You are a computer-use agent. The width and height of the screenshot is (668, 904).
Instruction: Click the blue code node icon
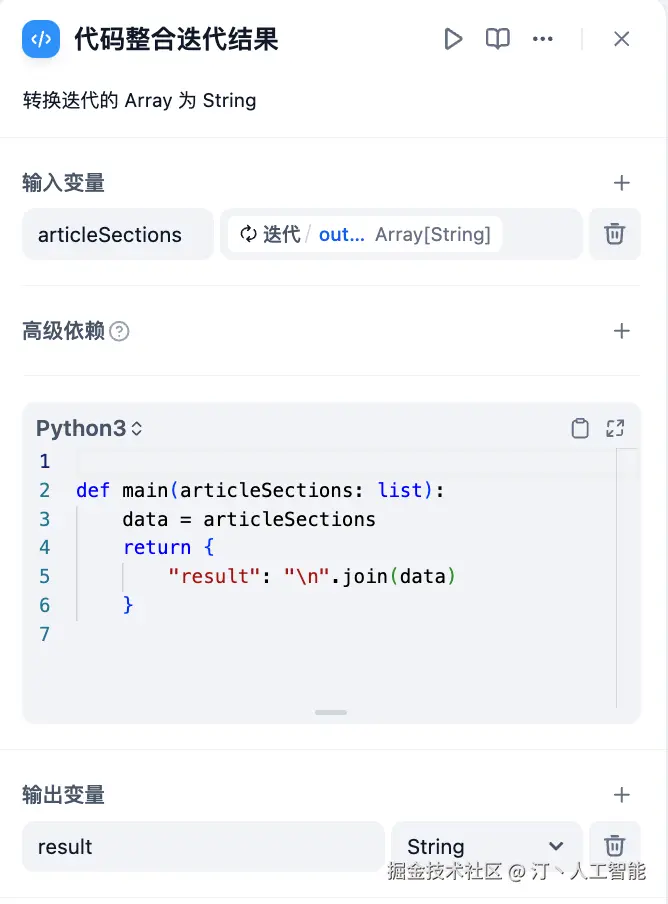click(41, 39)
